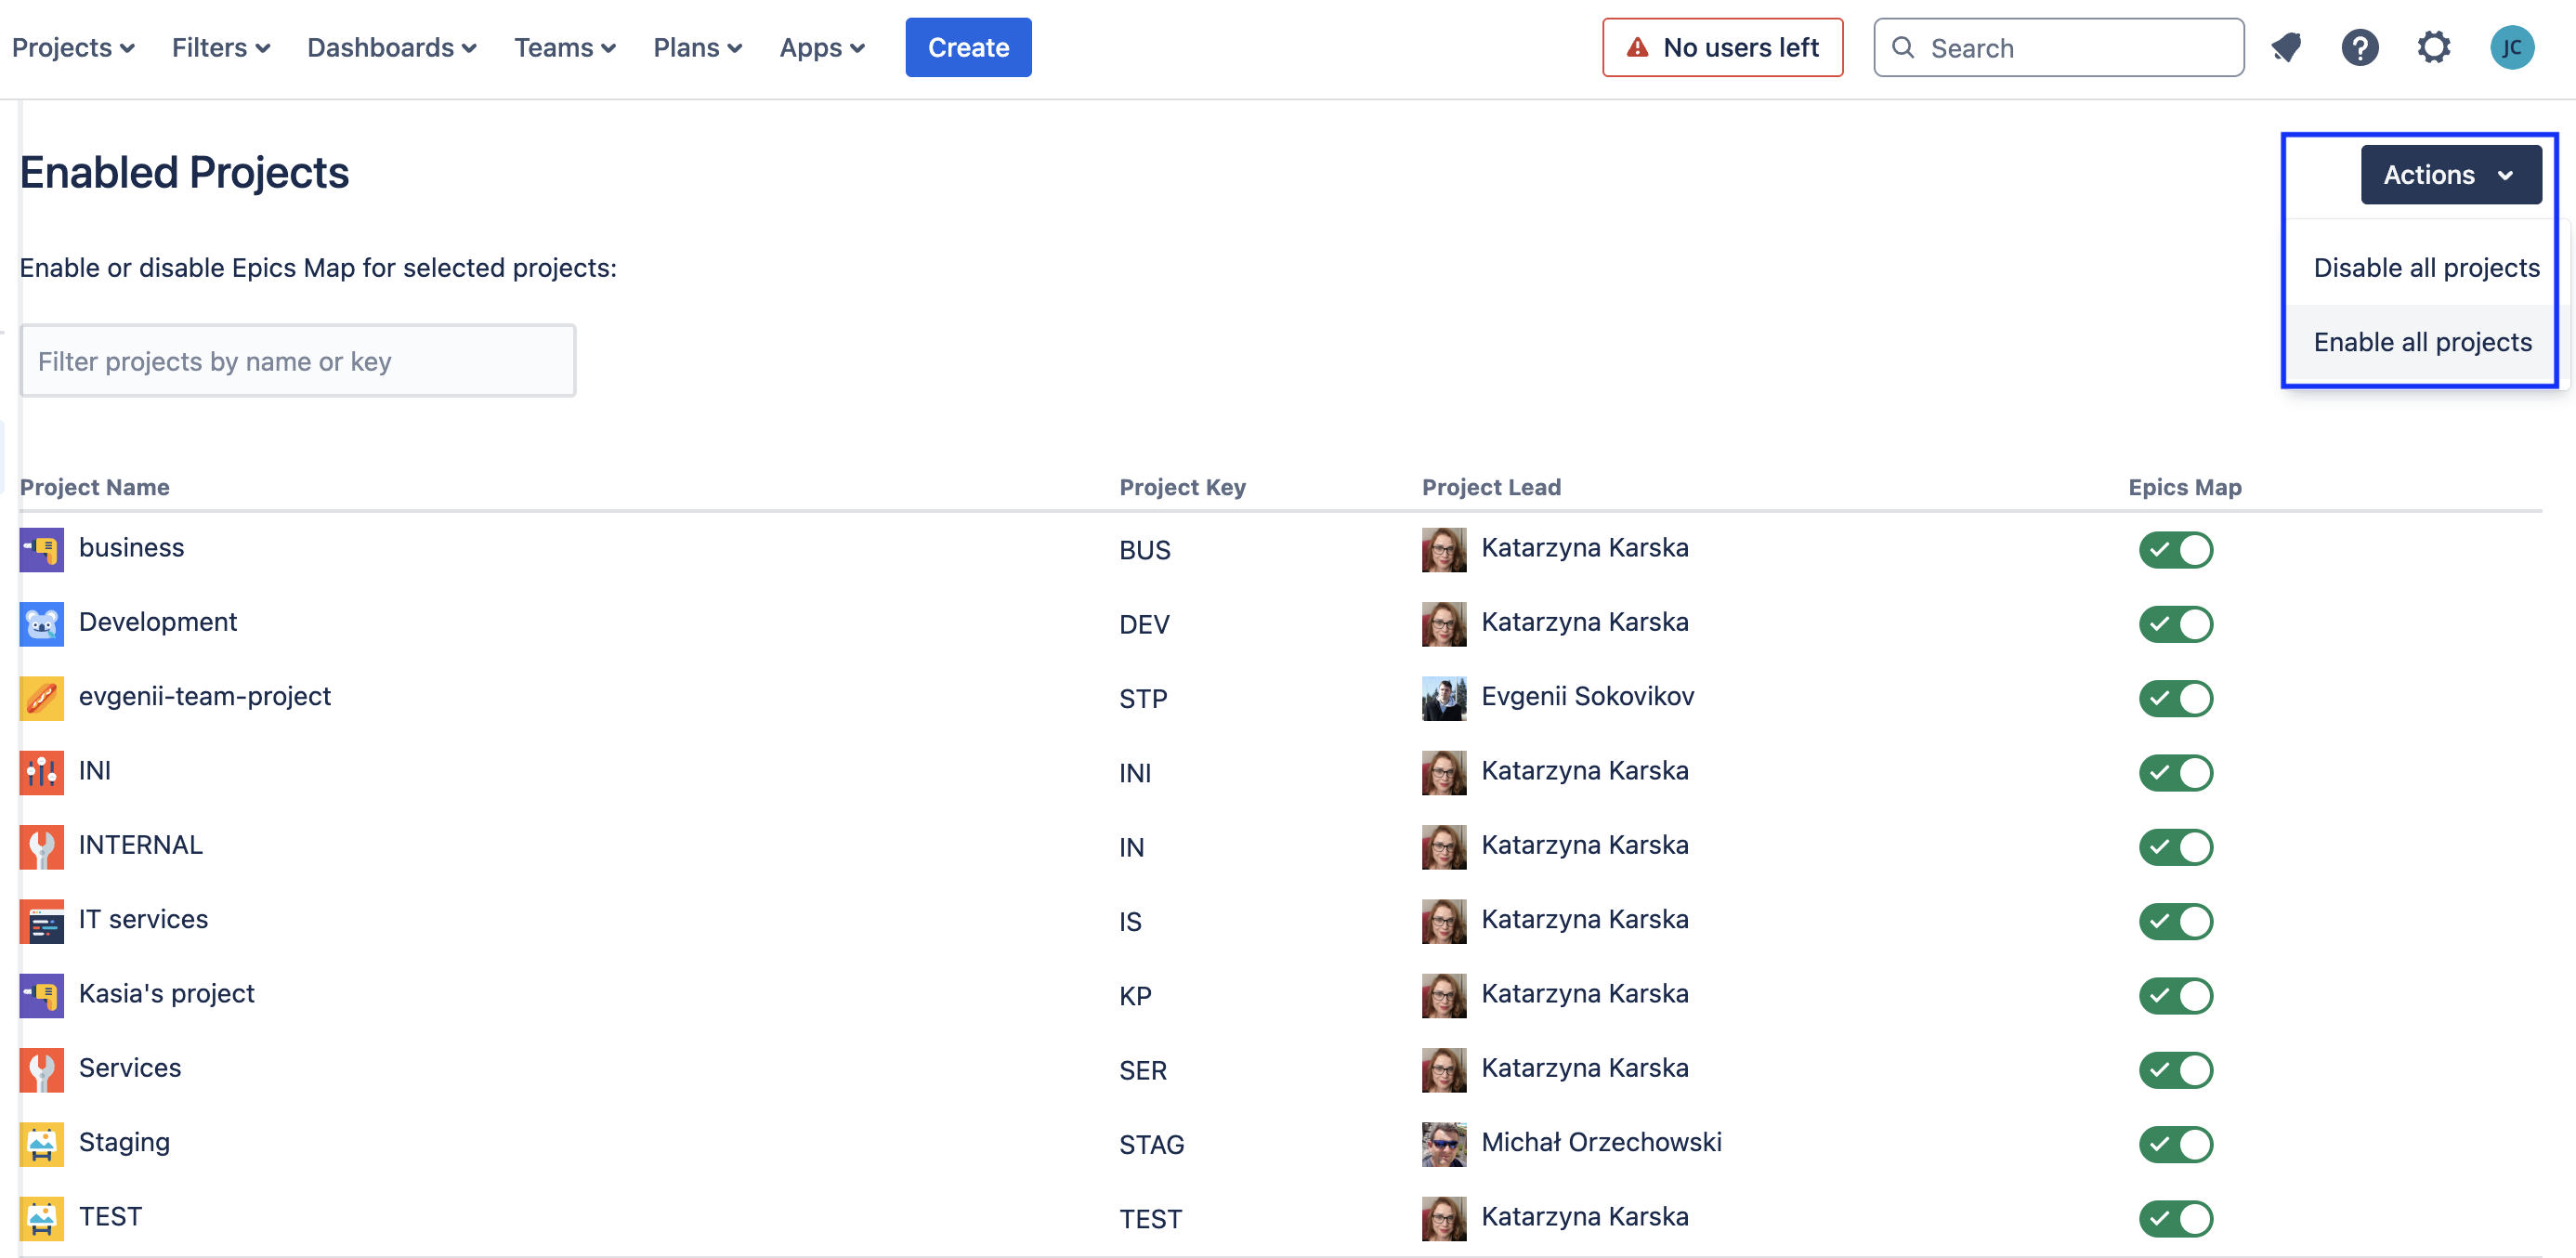Toggle Epics Map for business project
The height and width of the screenshot is (1258, 2576).
point(2175,549)
